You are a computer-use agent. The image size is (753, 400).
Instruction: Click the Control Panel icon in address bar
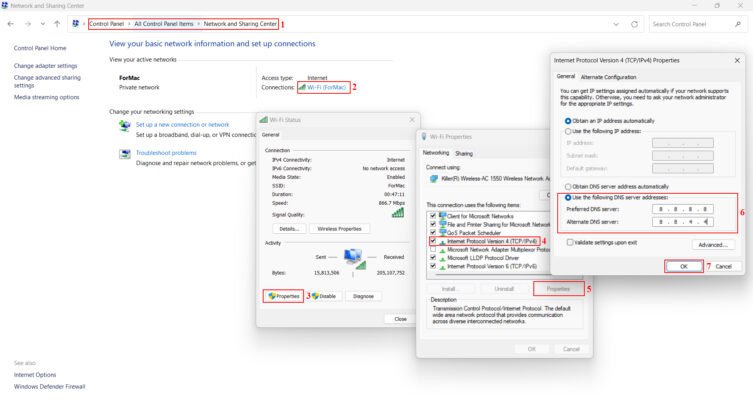pos(76,23)
